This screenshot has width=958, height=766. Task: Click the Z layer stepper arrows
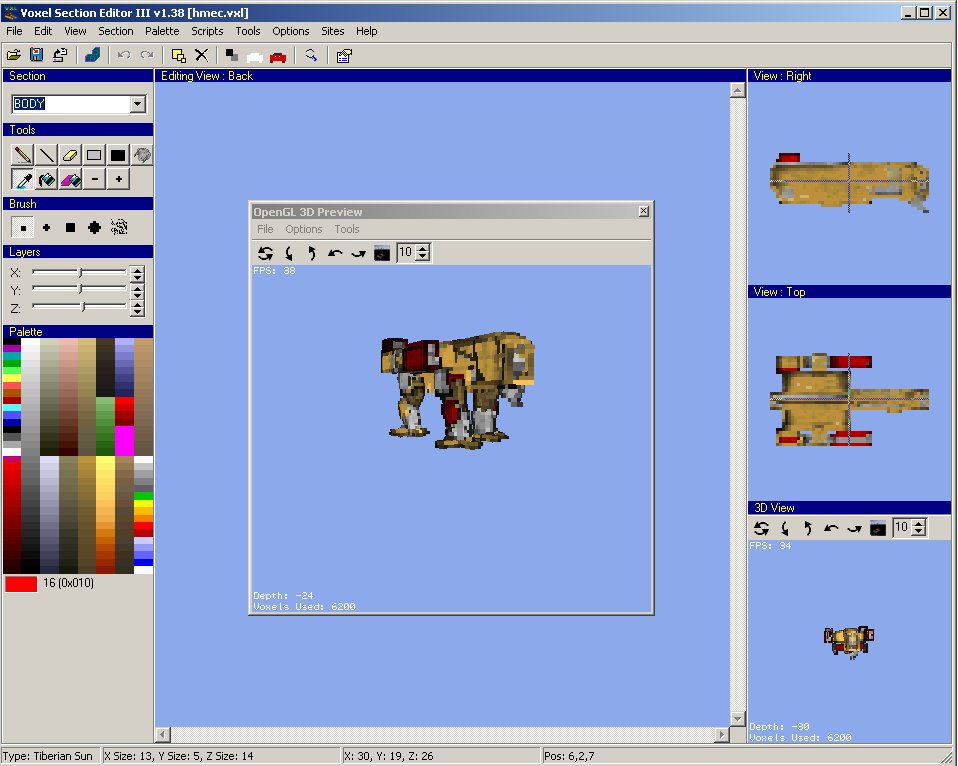[137, 309]
